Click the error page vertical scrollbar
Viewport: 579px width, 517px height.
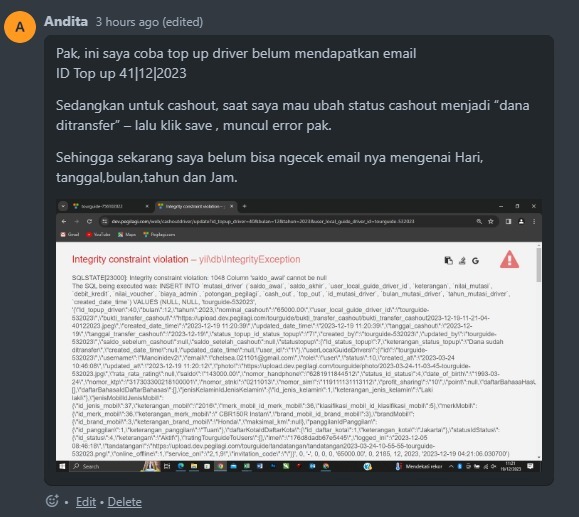539,351
